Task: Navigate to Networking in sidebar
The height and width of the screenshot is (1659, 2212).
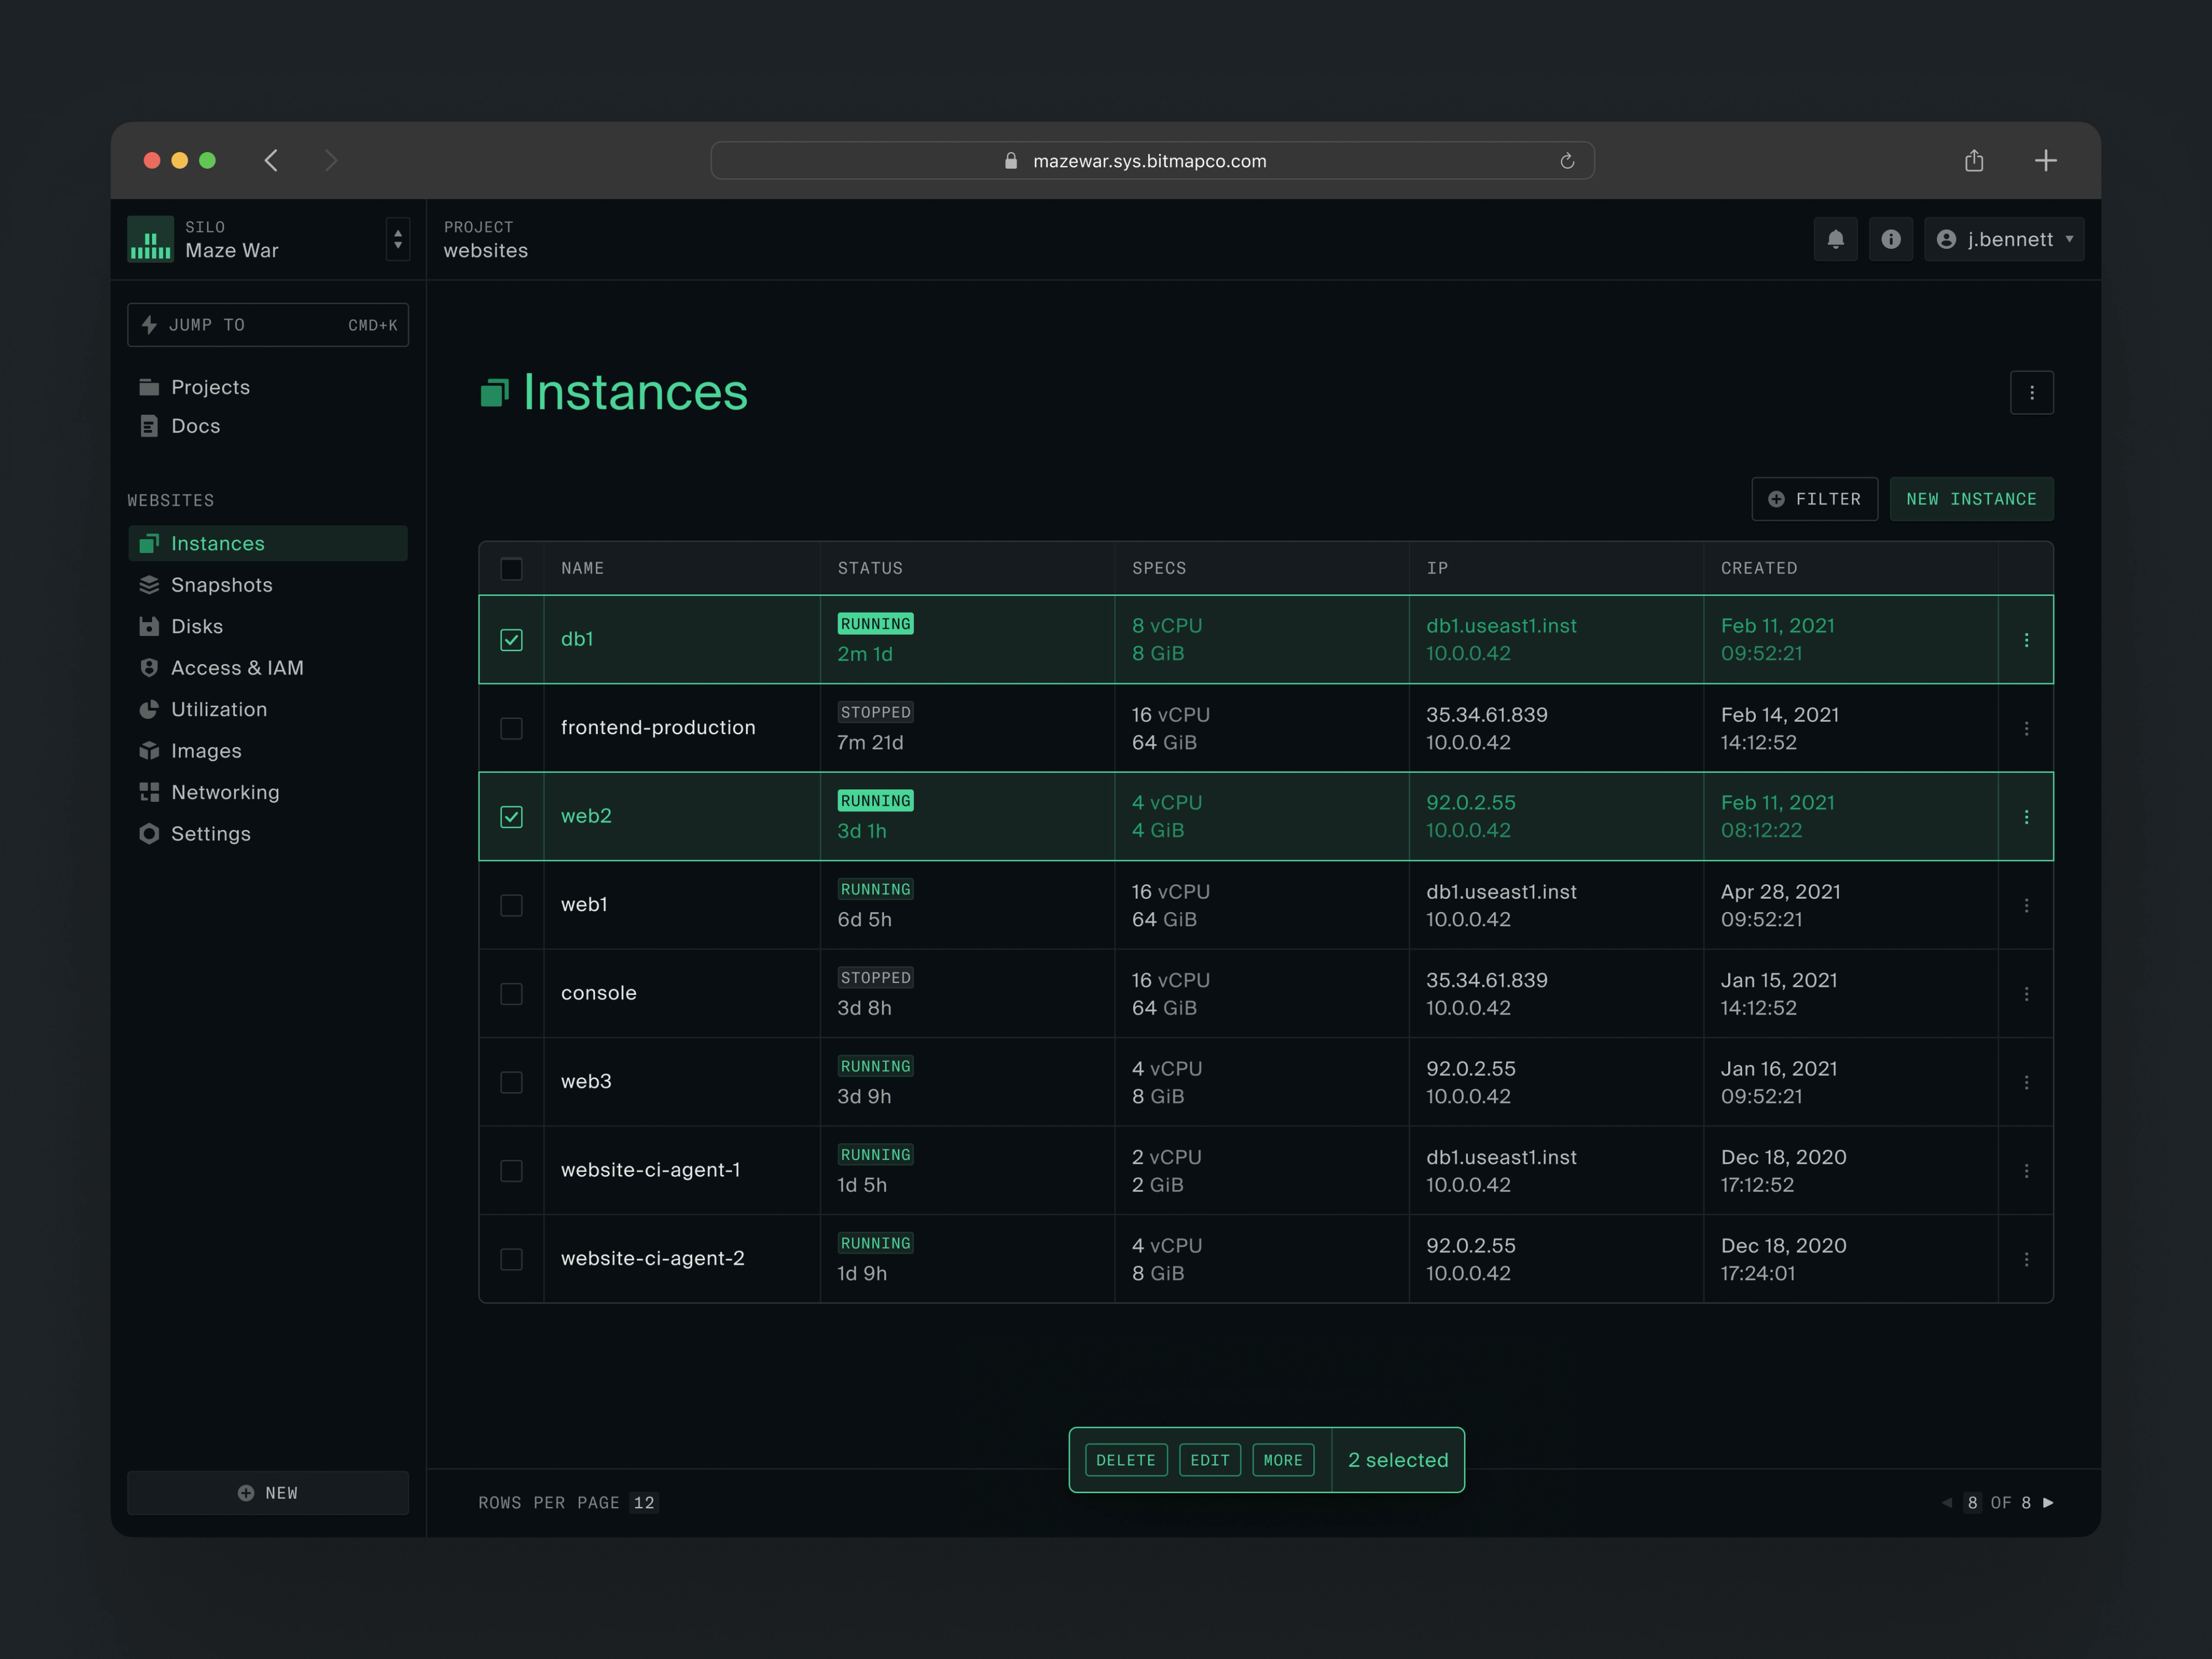Action: 225,792
